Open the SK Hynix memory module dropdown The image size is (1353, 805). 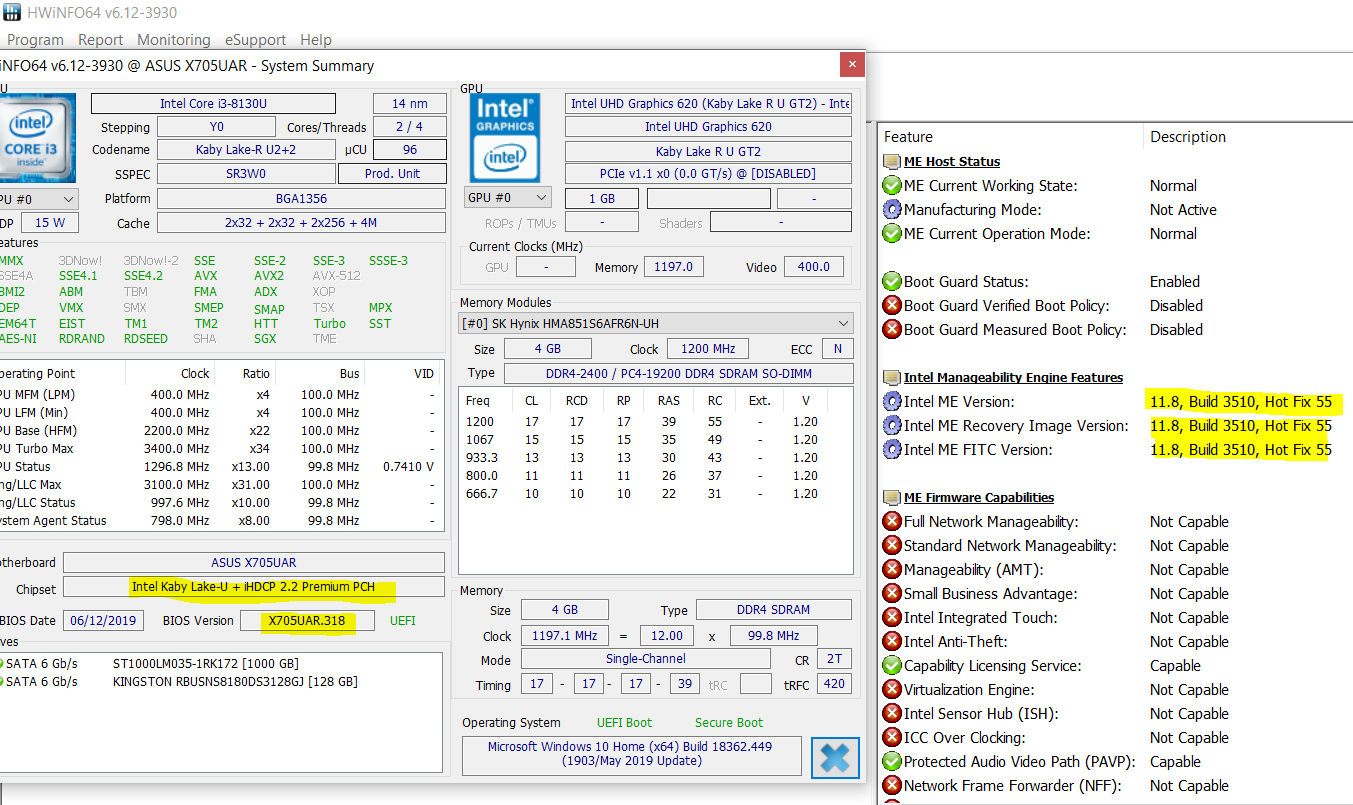coord(656,323)
